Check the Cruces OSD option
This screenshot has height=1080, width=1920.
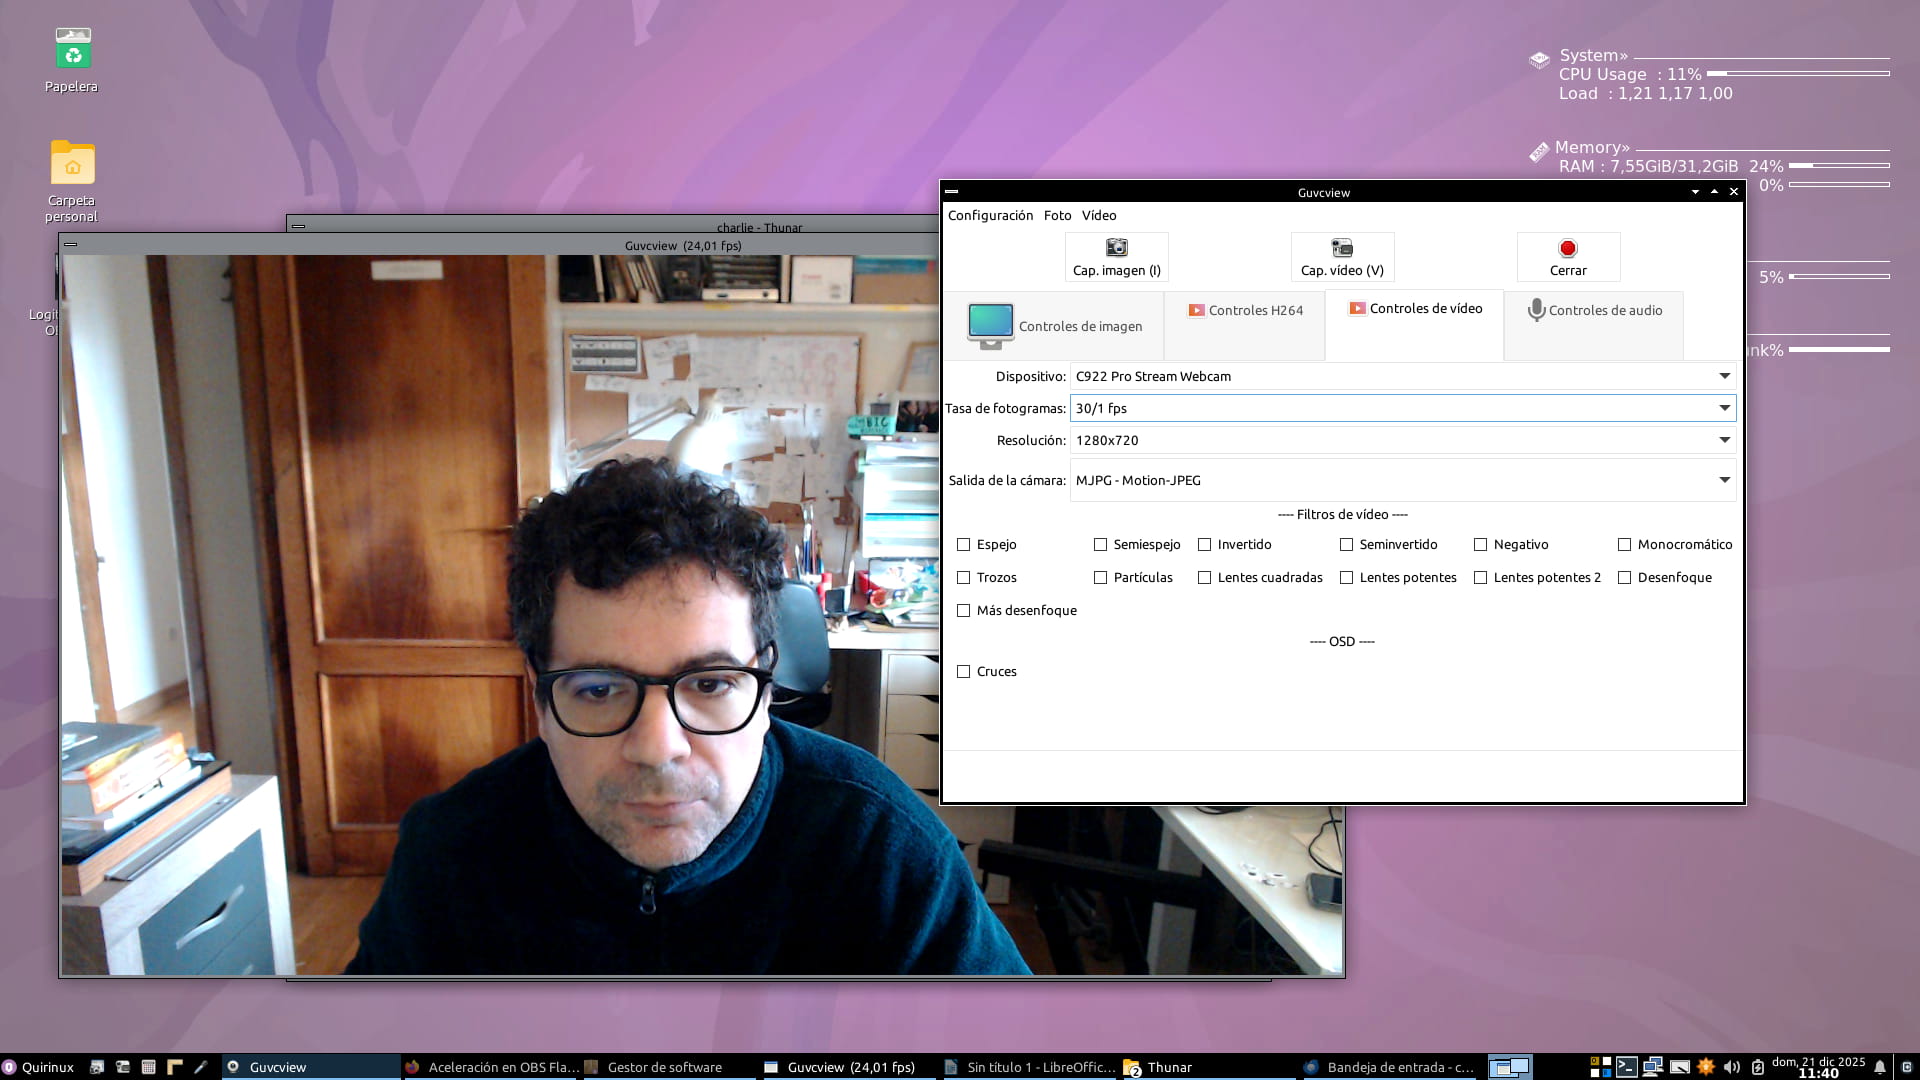(964, 672)
